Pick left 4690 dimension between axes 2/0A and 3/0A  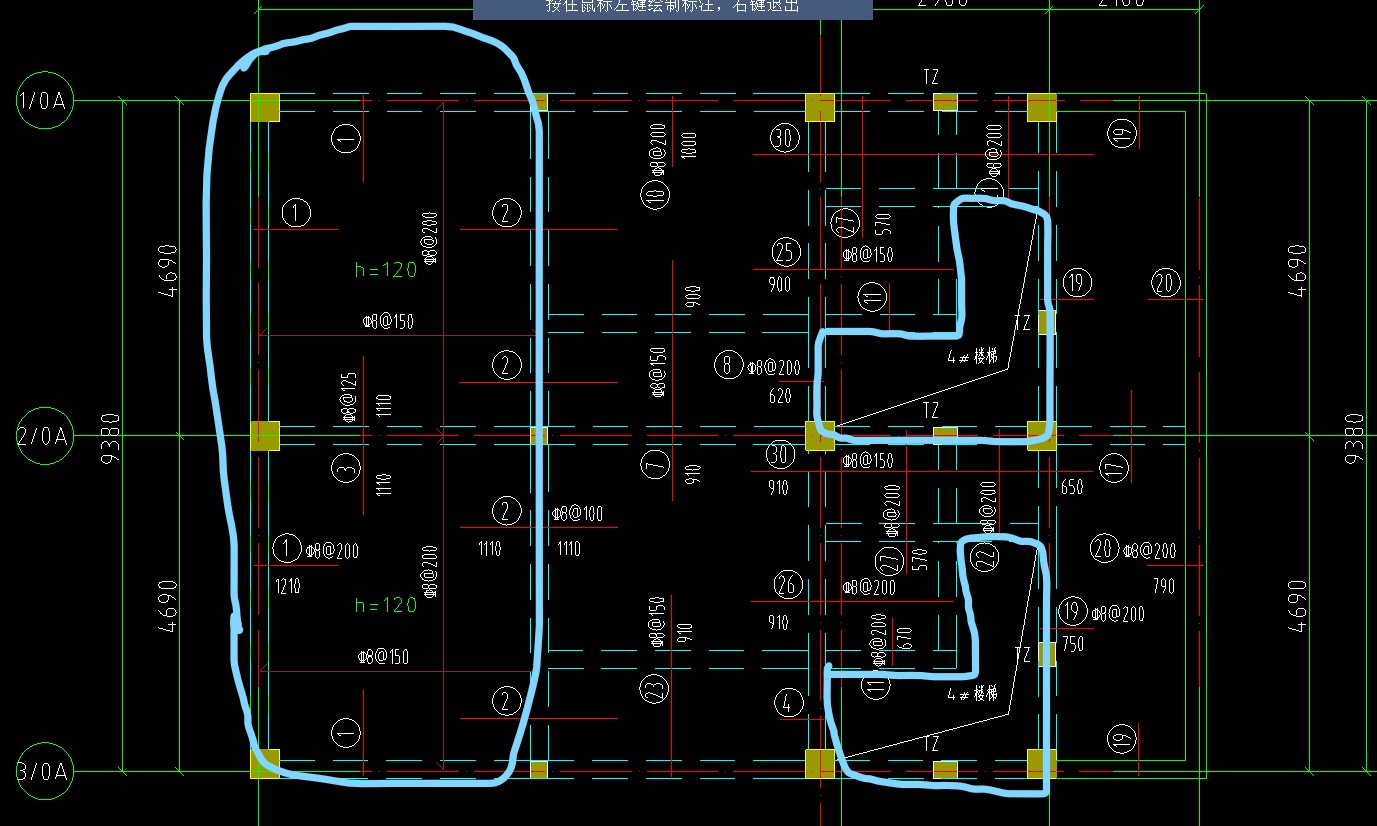(169, 604)
